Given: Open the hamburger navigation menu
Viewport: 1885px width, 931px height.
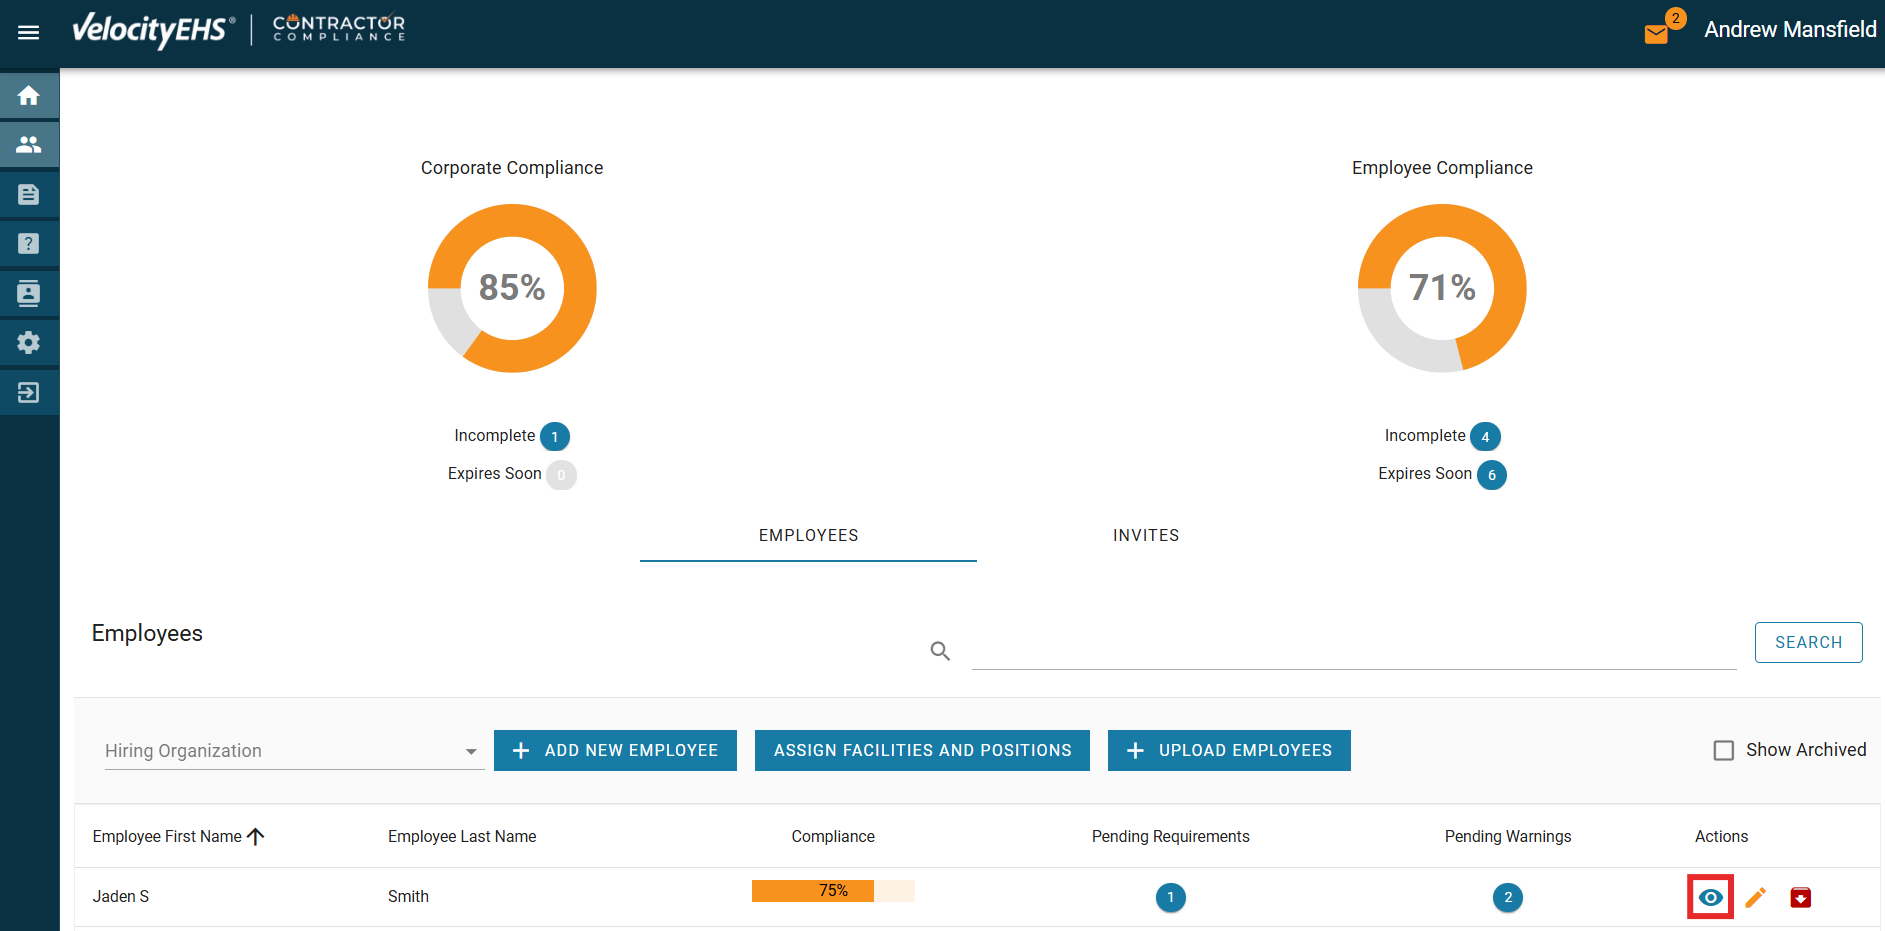Looking at the screenshot, I should point(29,32).
